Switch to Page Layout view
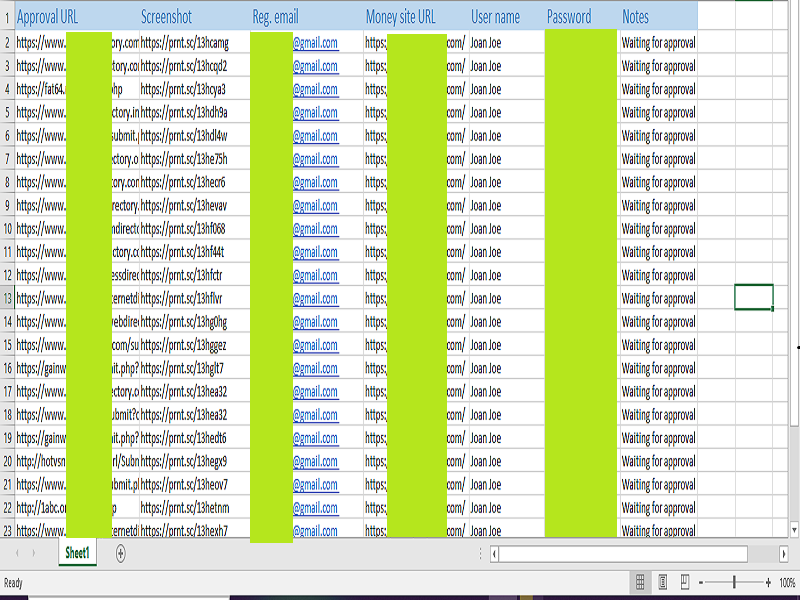800x600 pixels. coord(662,580)
